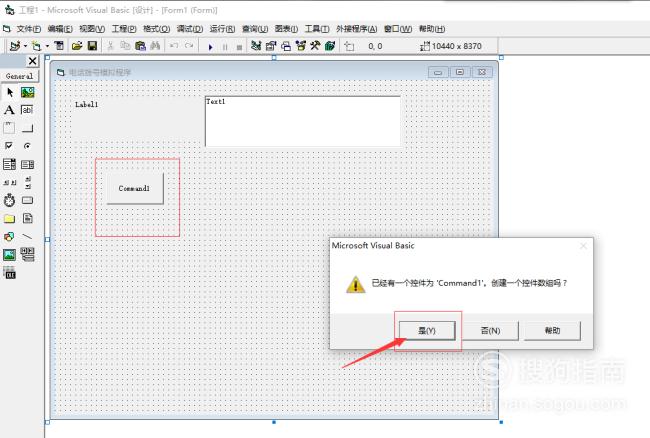Open the 编辑(E) menu

click(x=60, y=29)
